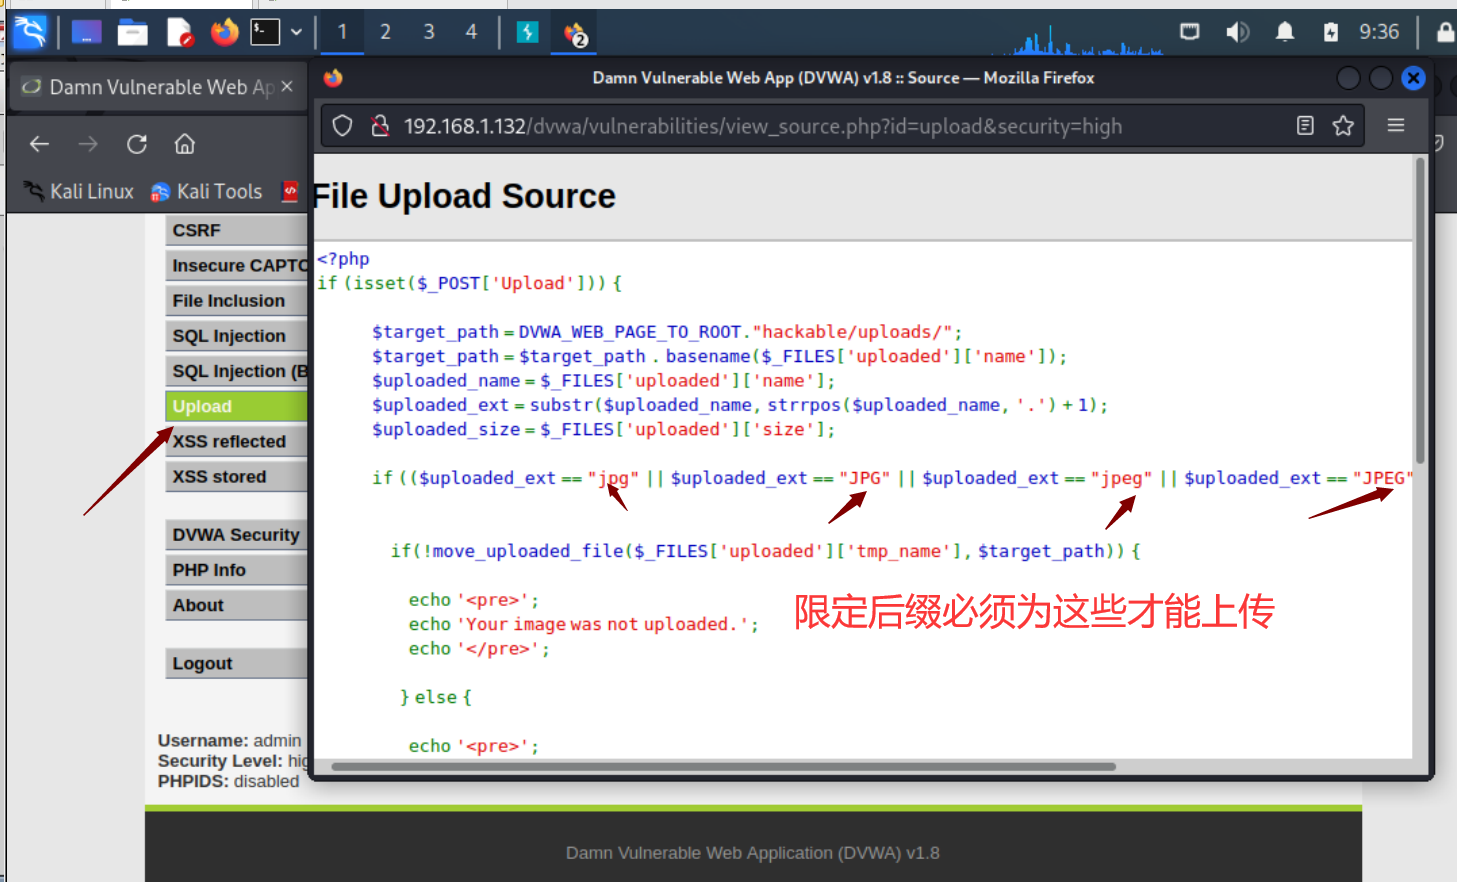The width and height of the screenshot is (1457, 882).
Task: Switch to workspace 1
Action: [342, 32]
